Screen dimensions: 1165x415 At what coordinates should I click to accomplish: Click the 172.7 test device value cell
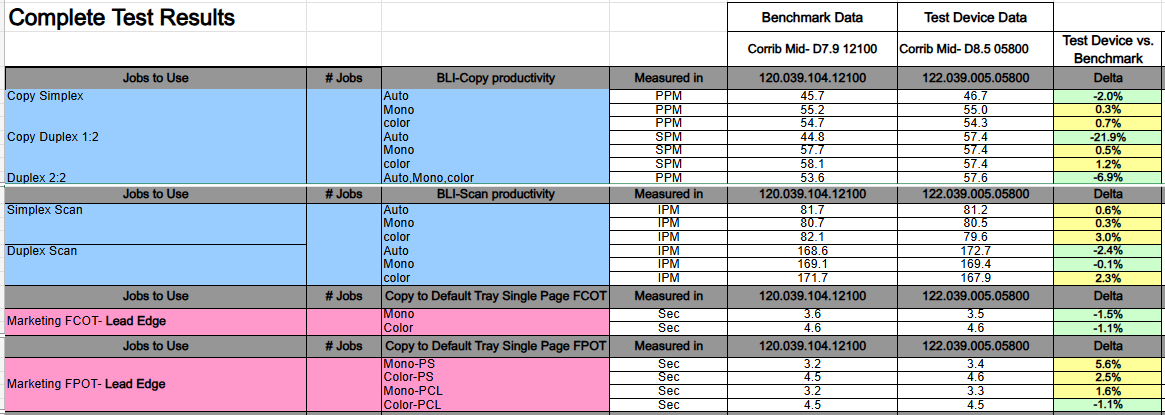pyautogui.click(x=976, y=251)
